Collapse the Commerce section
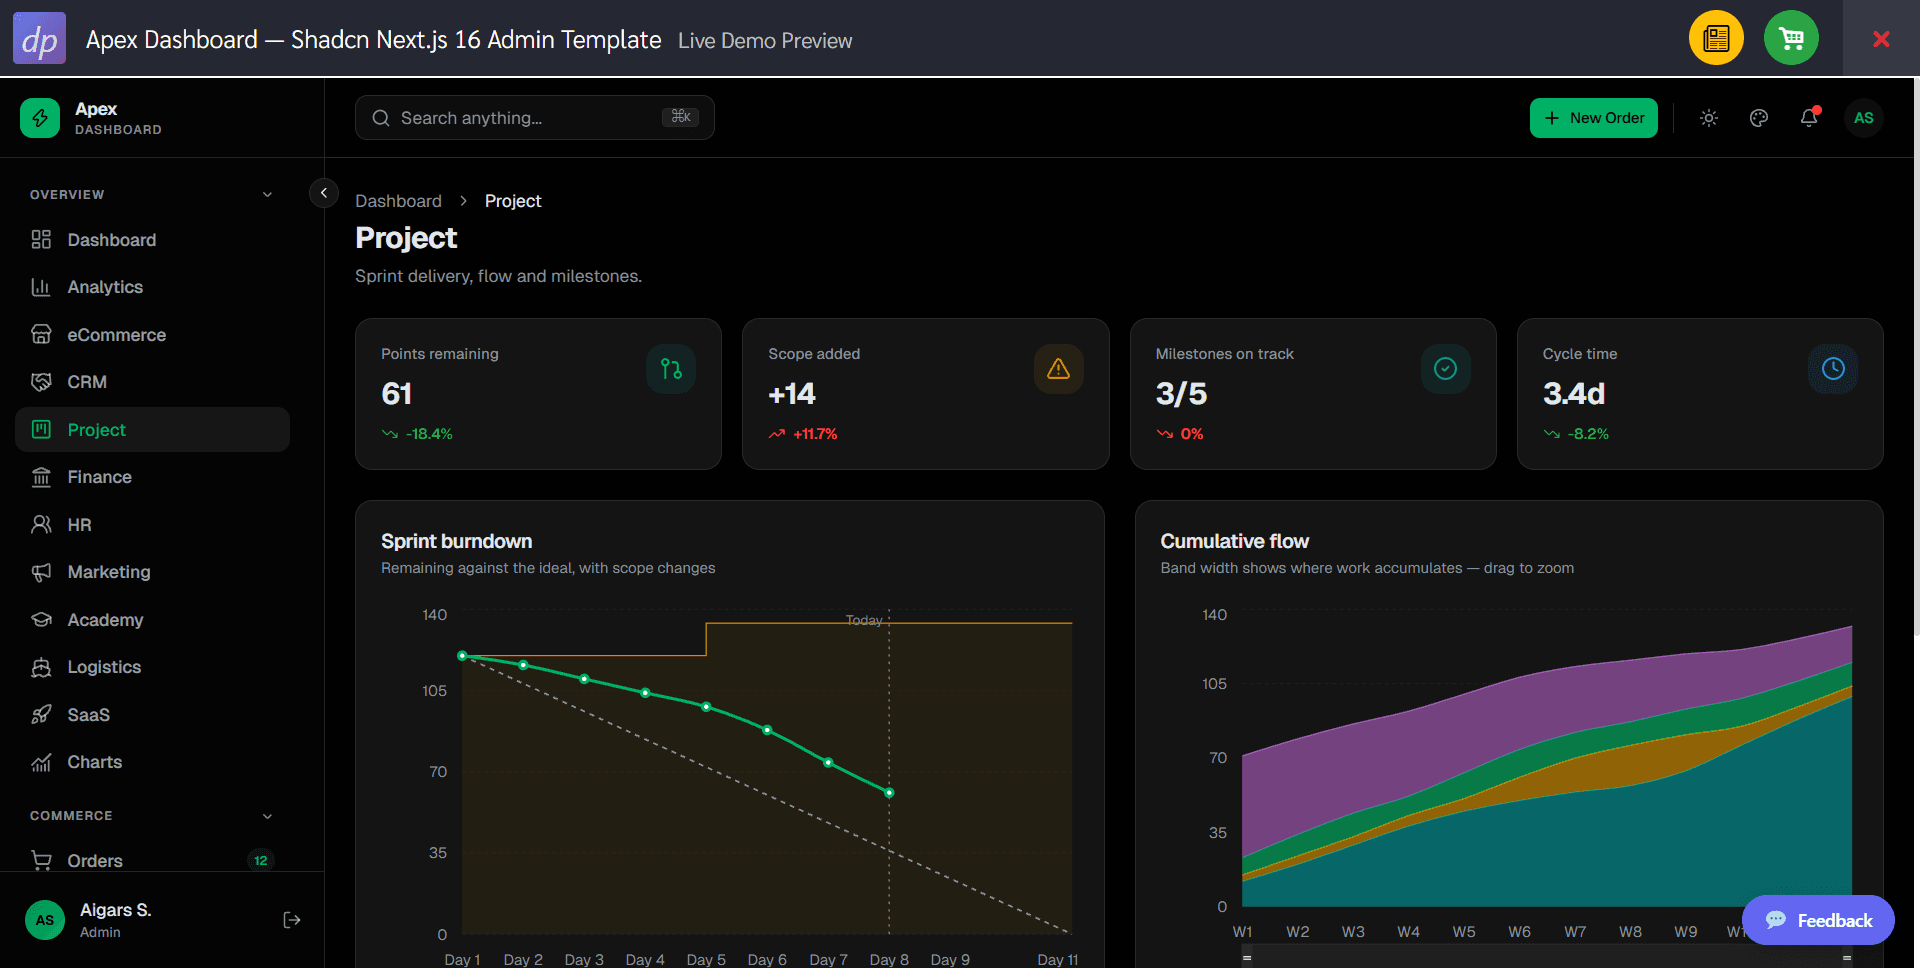1920x970 pixels. (x=267, y=816)
